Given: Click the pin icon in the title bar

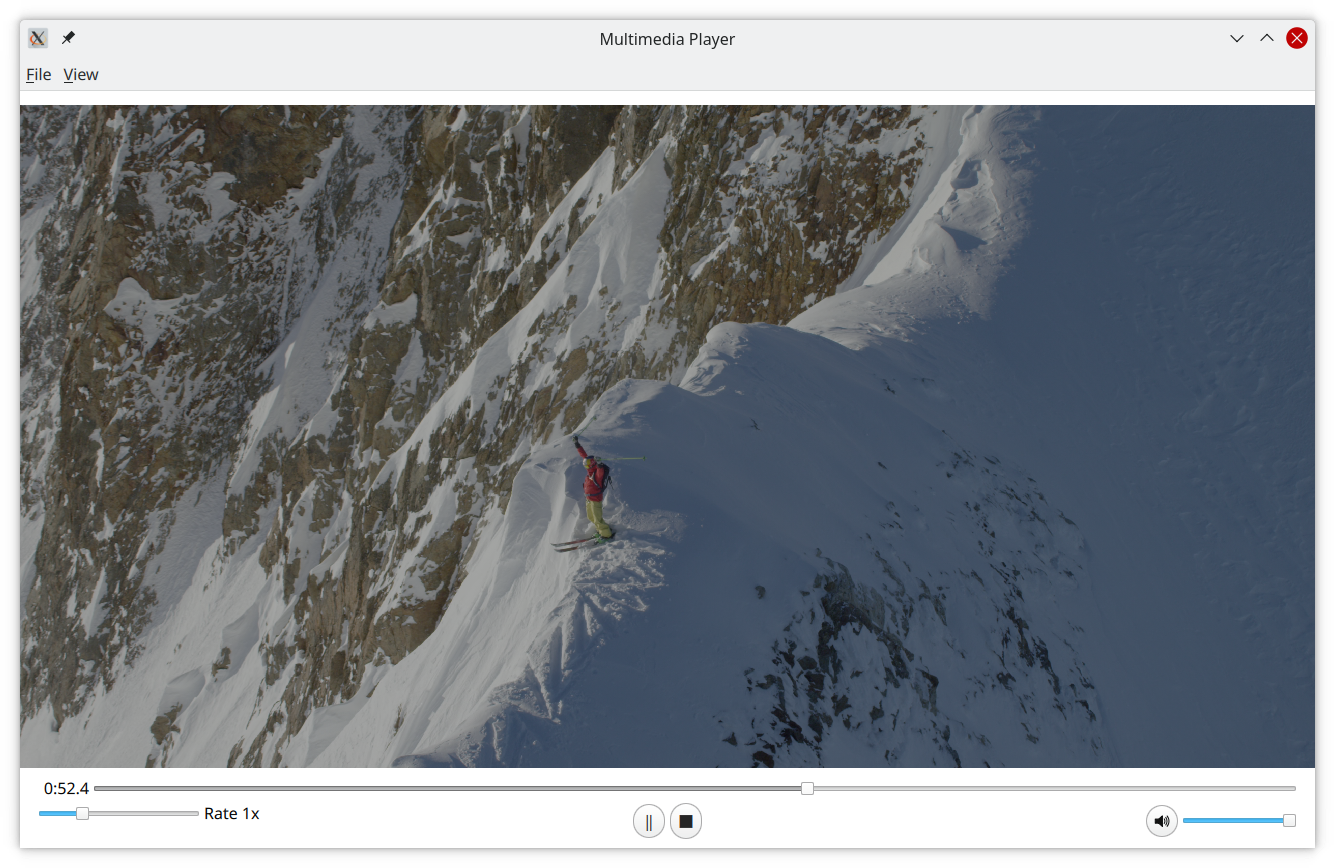Looking at the screenshot, I should (68, 38).
